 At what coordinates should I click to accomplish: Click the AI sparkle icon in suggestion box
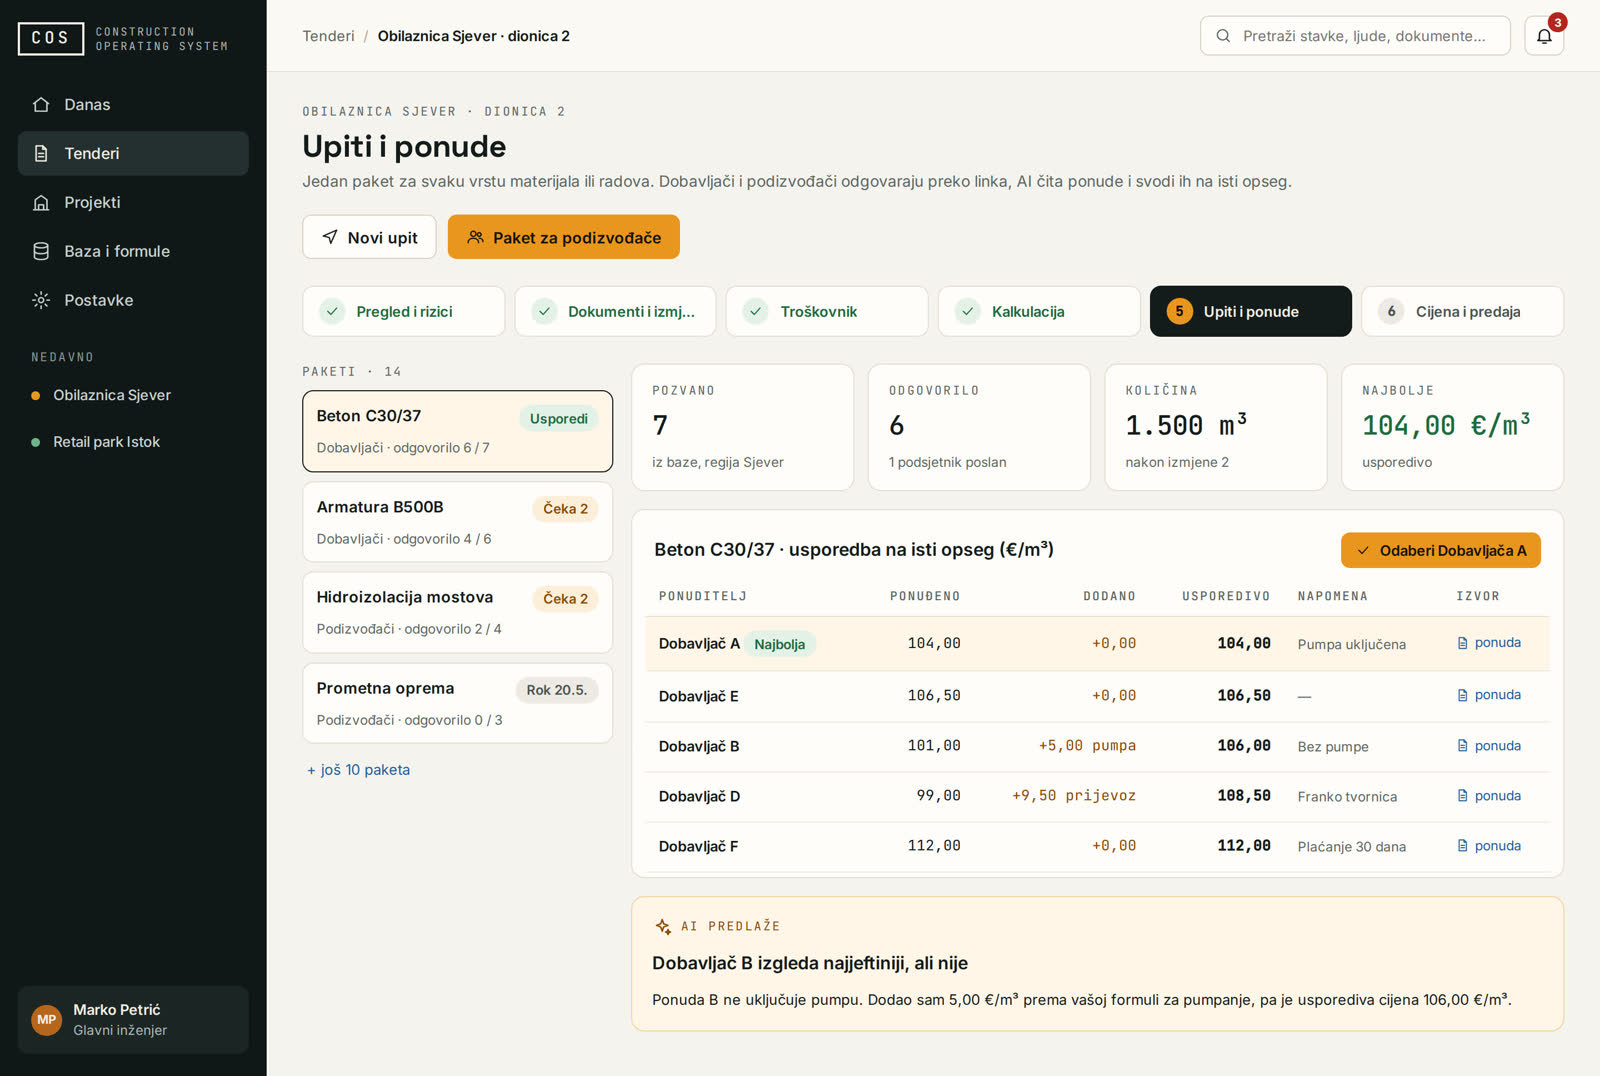pos(663,927)
